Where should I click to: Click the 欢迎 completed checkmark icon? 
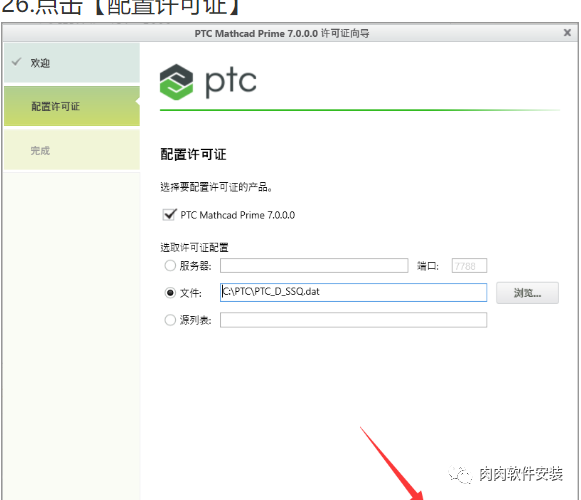17,62
